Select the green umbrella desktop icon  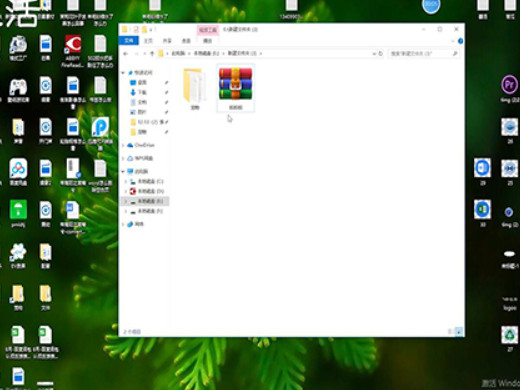coord(18,214)
